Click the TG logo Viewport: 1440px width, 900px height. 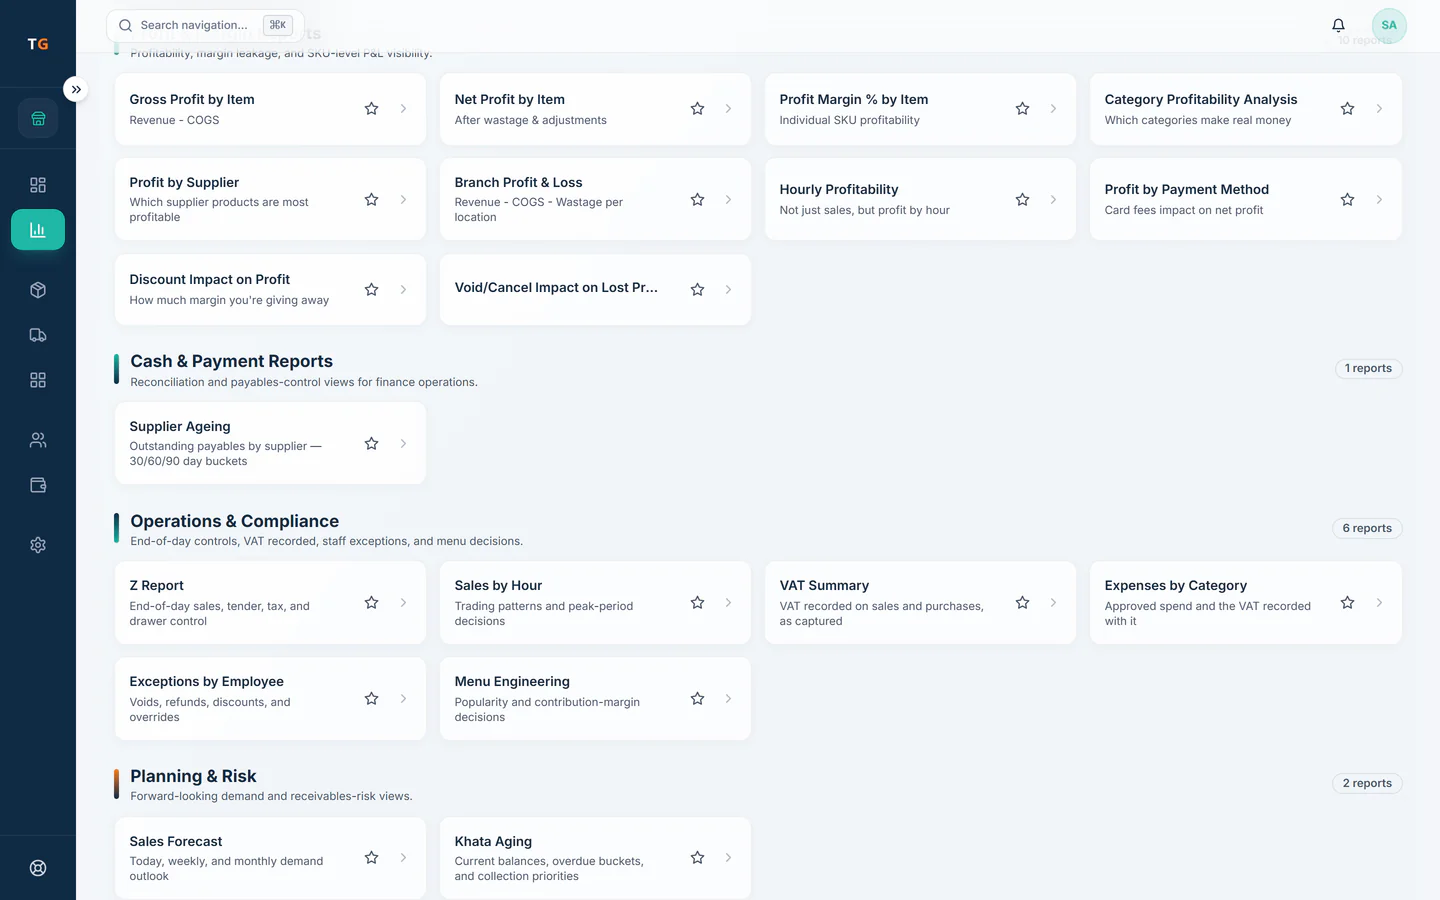pos(38,44)
